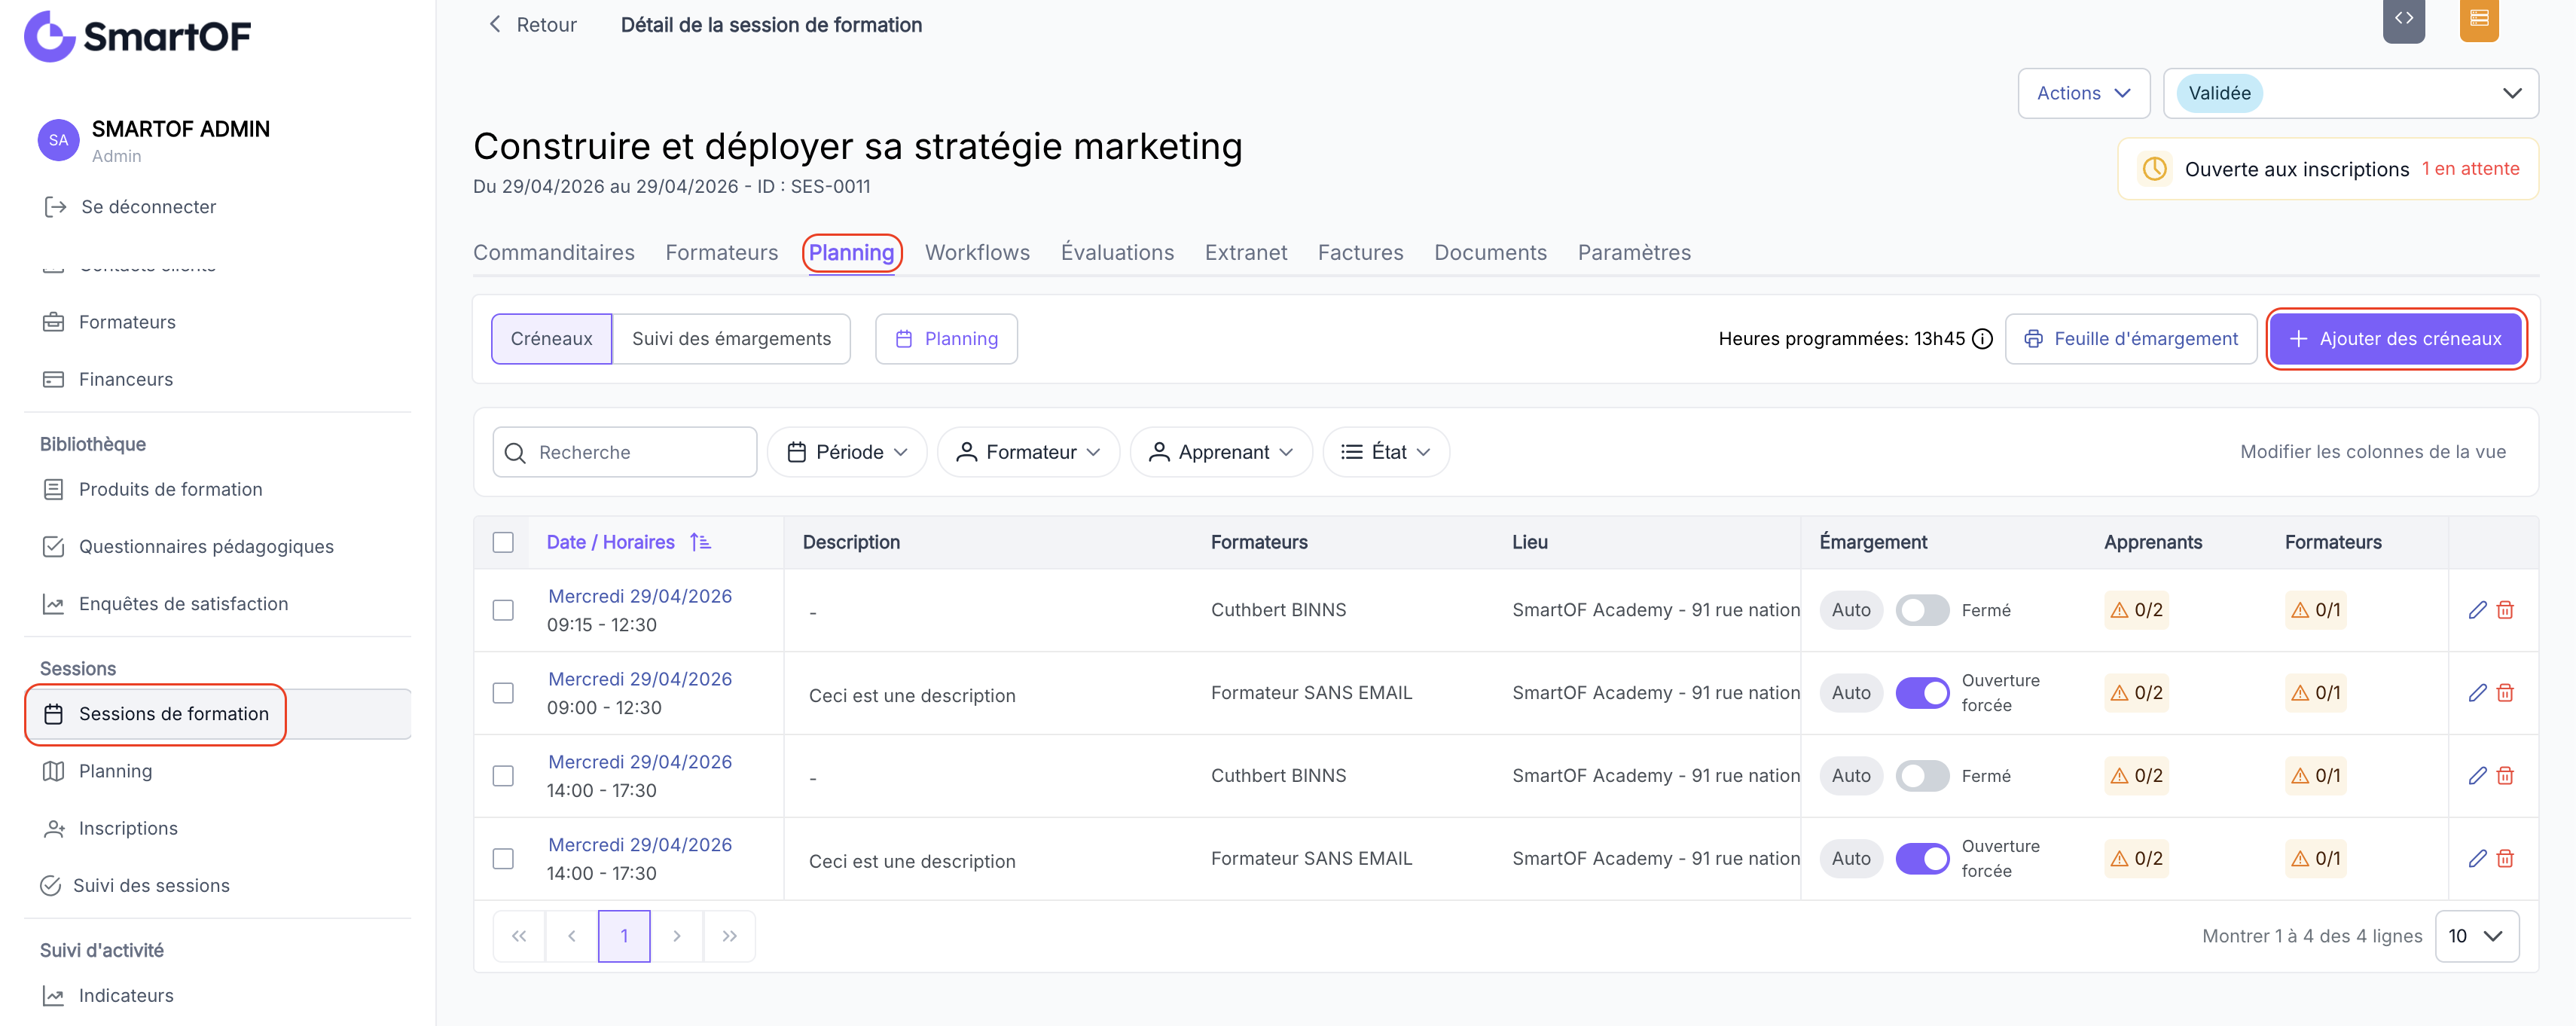Screen dimensions: 2576x1026
Task: Open Inscriptions in the sidebar
Action: (128, 828)
